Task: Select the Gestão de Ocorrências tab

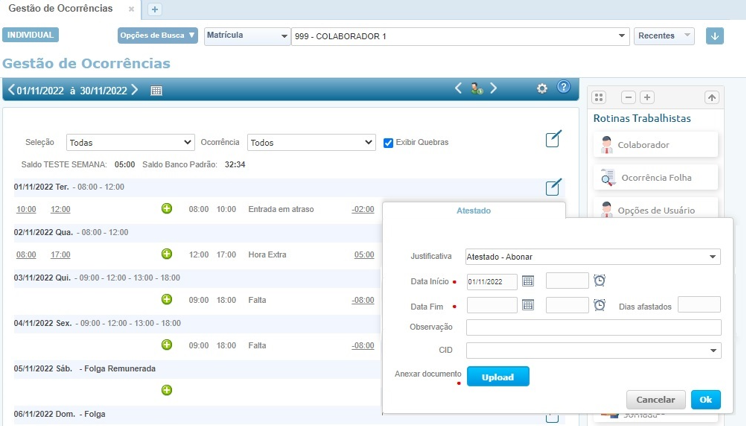Action: click(x=60, y=9)
